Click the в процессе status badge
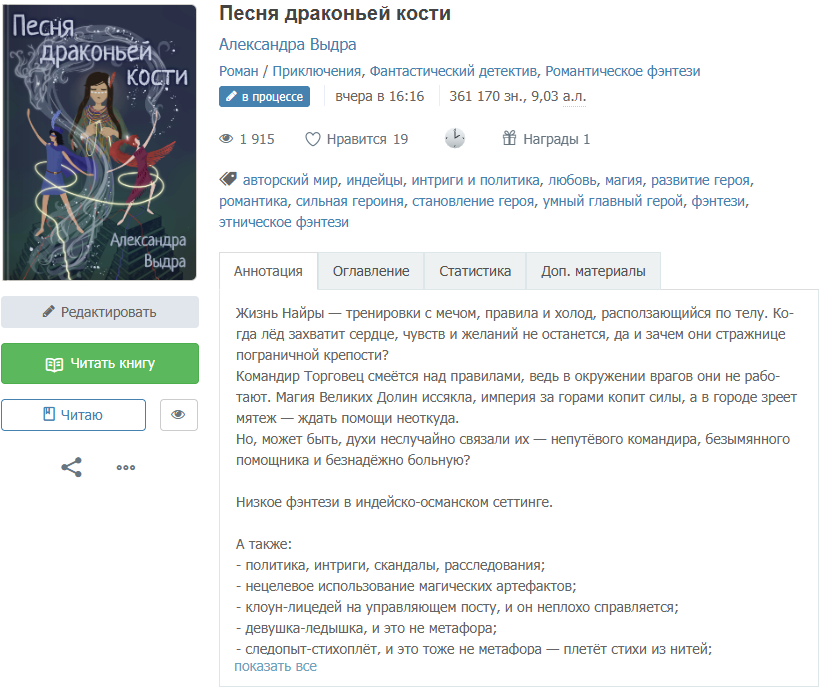This screenshot has height=691, width=822. click(264, 96)
